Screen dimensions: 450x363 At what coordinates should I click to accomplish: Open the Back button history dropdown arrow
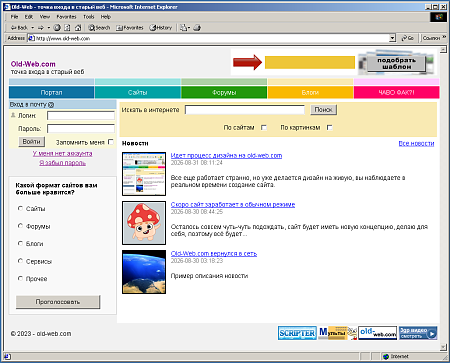click(32, 28)
